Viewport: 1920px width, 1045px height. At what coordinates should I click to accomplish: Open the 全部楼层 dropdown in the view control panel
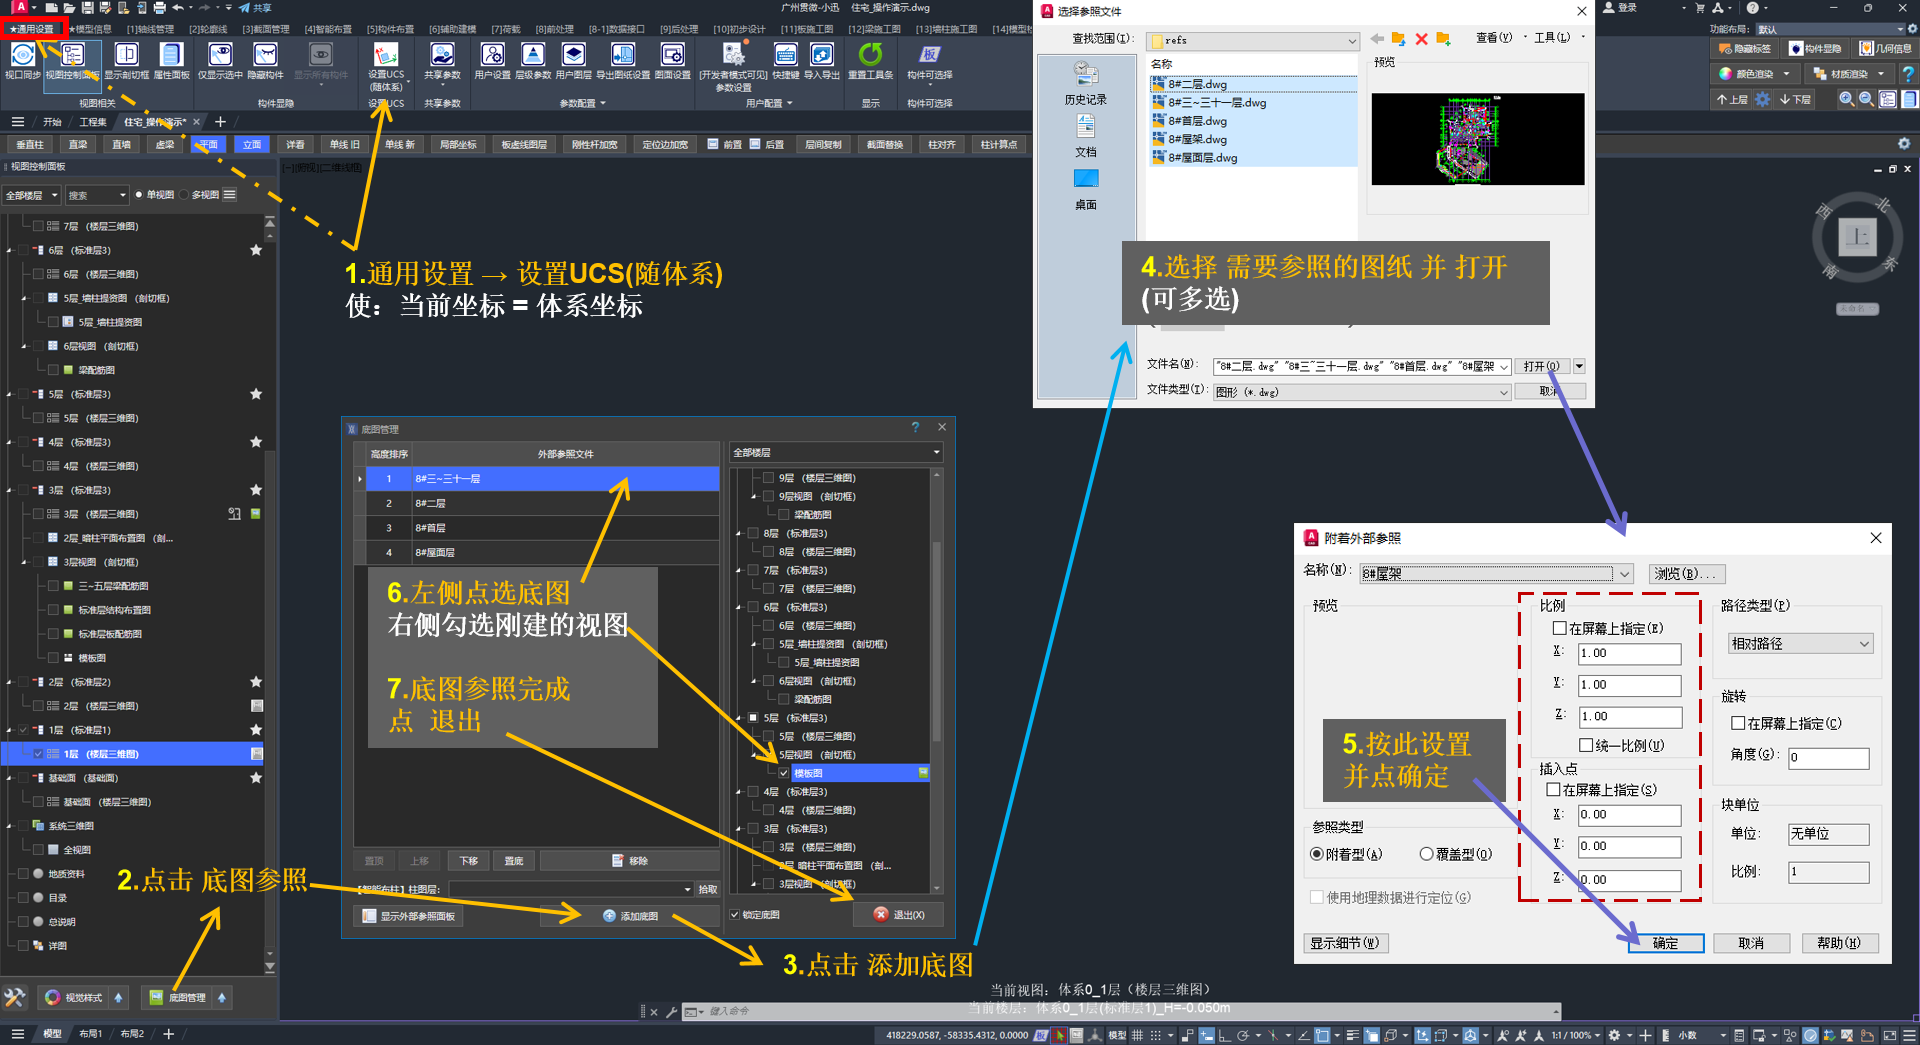(x=31, y=195)
